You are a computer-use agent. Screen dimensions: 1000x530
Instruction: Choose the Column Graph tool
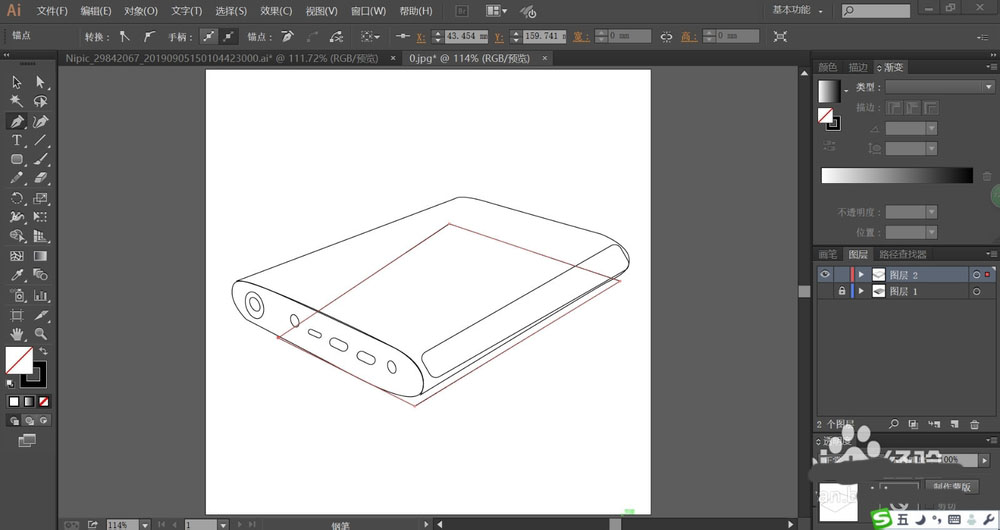click(x=41, y=295)
